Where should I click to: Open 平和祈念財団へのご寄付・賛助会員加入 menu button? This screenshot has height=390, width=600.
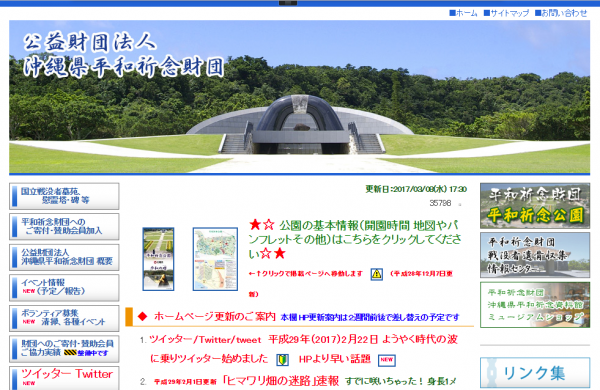tap(64, 227)
